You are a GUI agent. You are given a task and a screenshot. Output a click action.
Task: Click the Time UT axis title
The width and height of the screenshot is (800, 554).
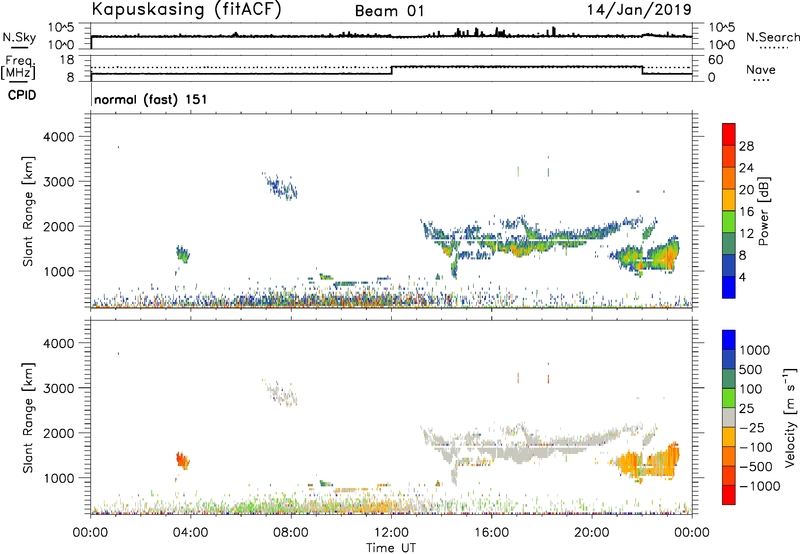pyautogui.click(x=391, y=548)
